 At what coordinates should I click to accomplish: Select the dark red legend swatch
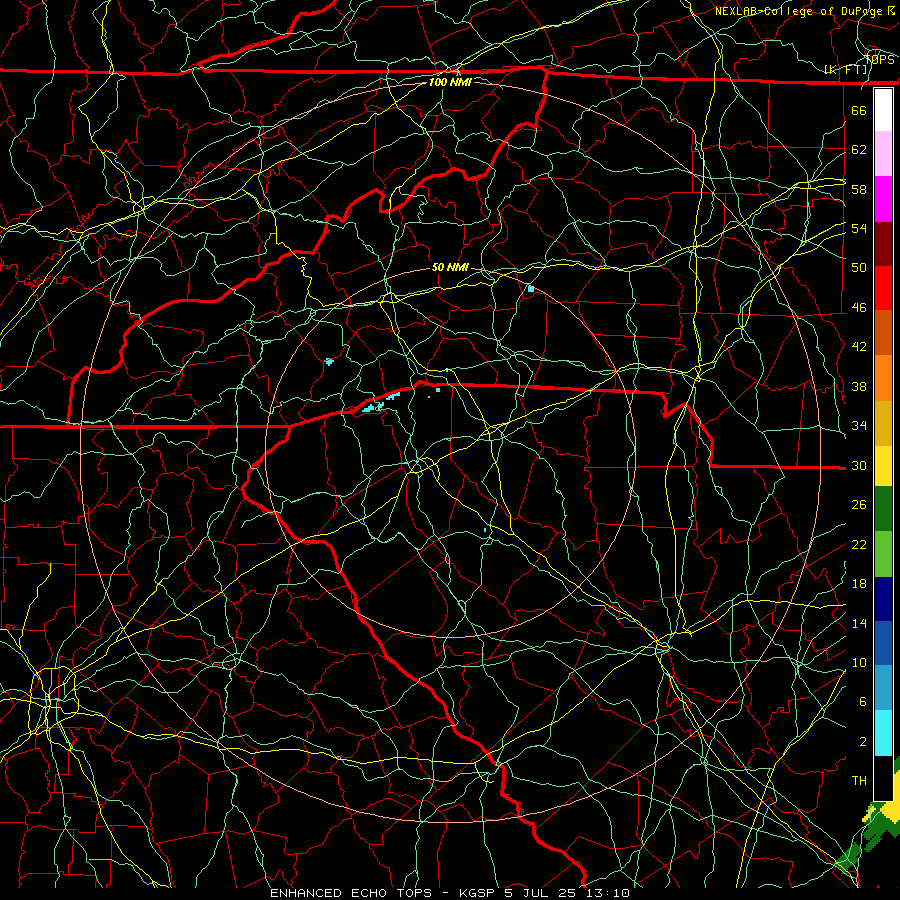pos(883,243)
